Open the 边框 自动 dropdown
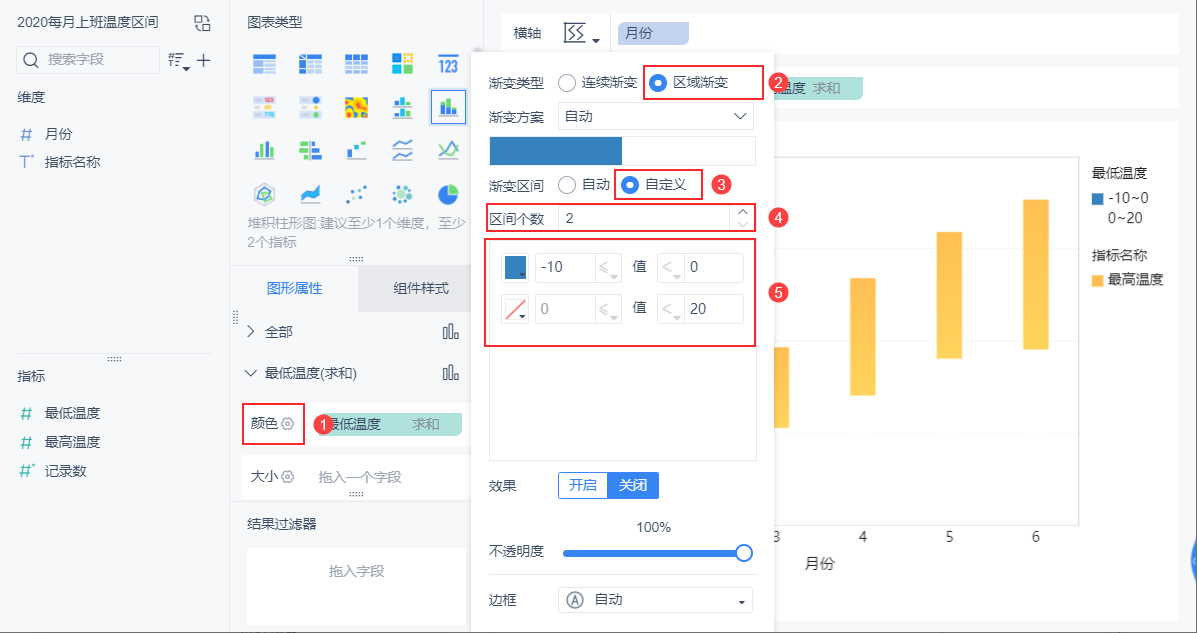The width and height of the screenshot is (1197, 633). tap(656, 600)
